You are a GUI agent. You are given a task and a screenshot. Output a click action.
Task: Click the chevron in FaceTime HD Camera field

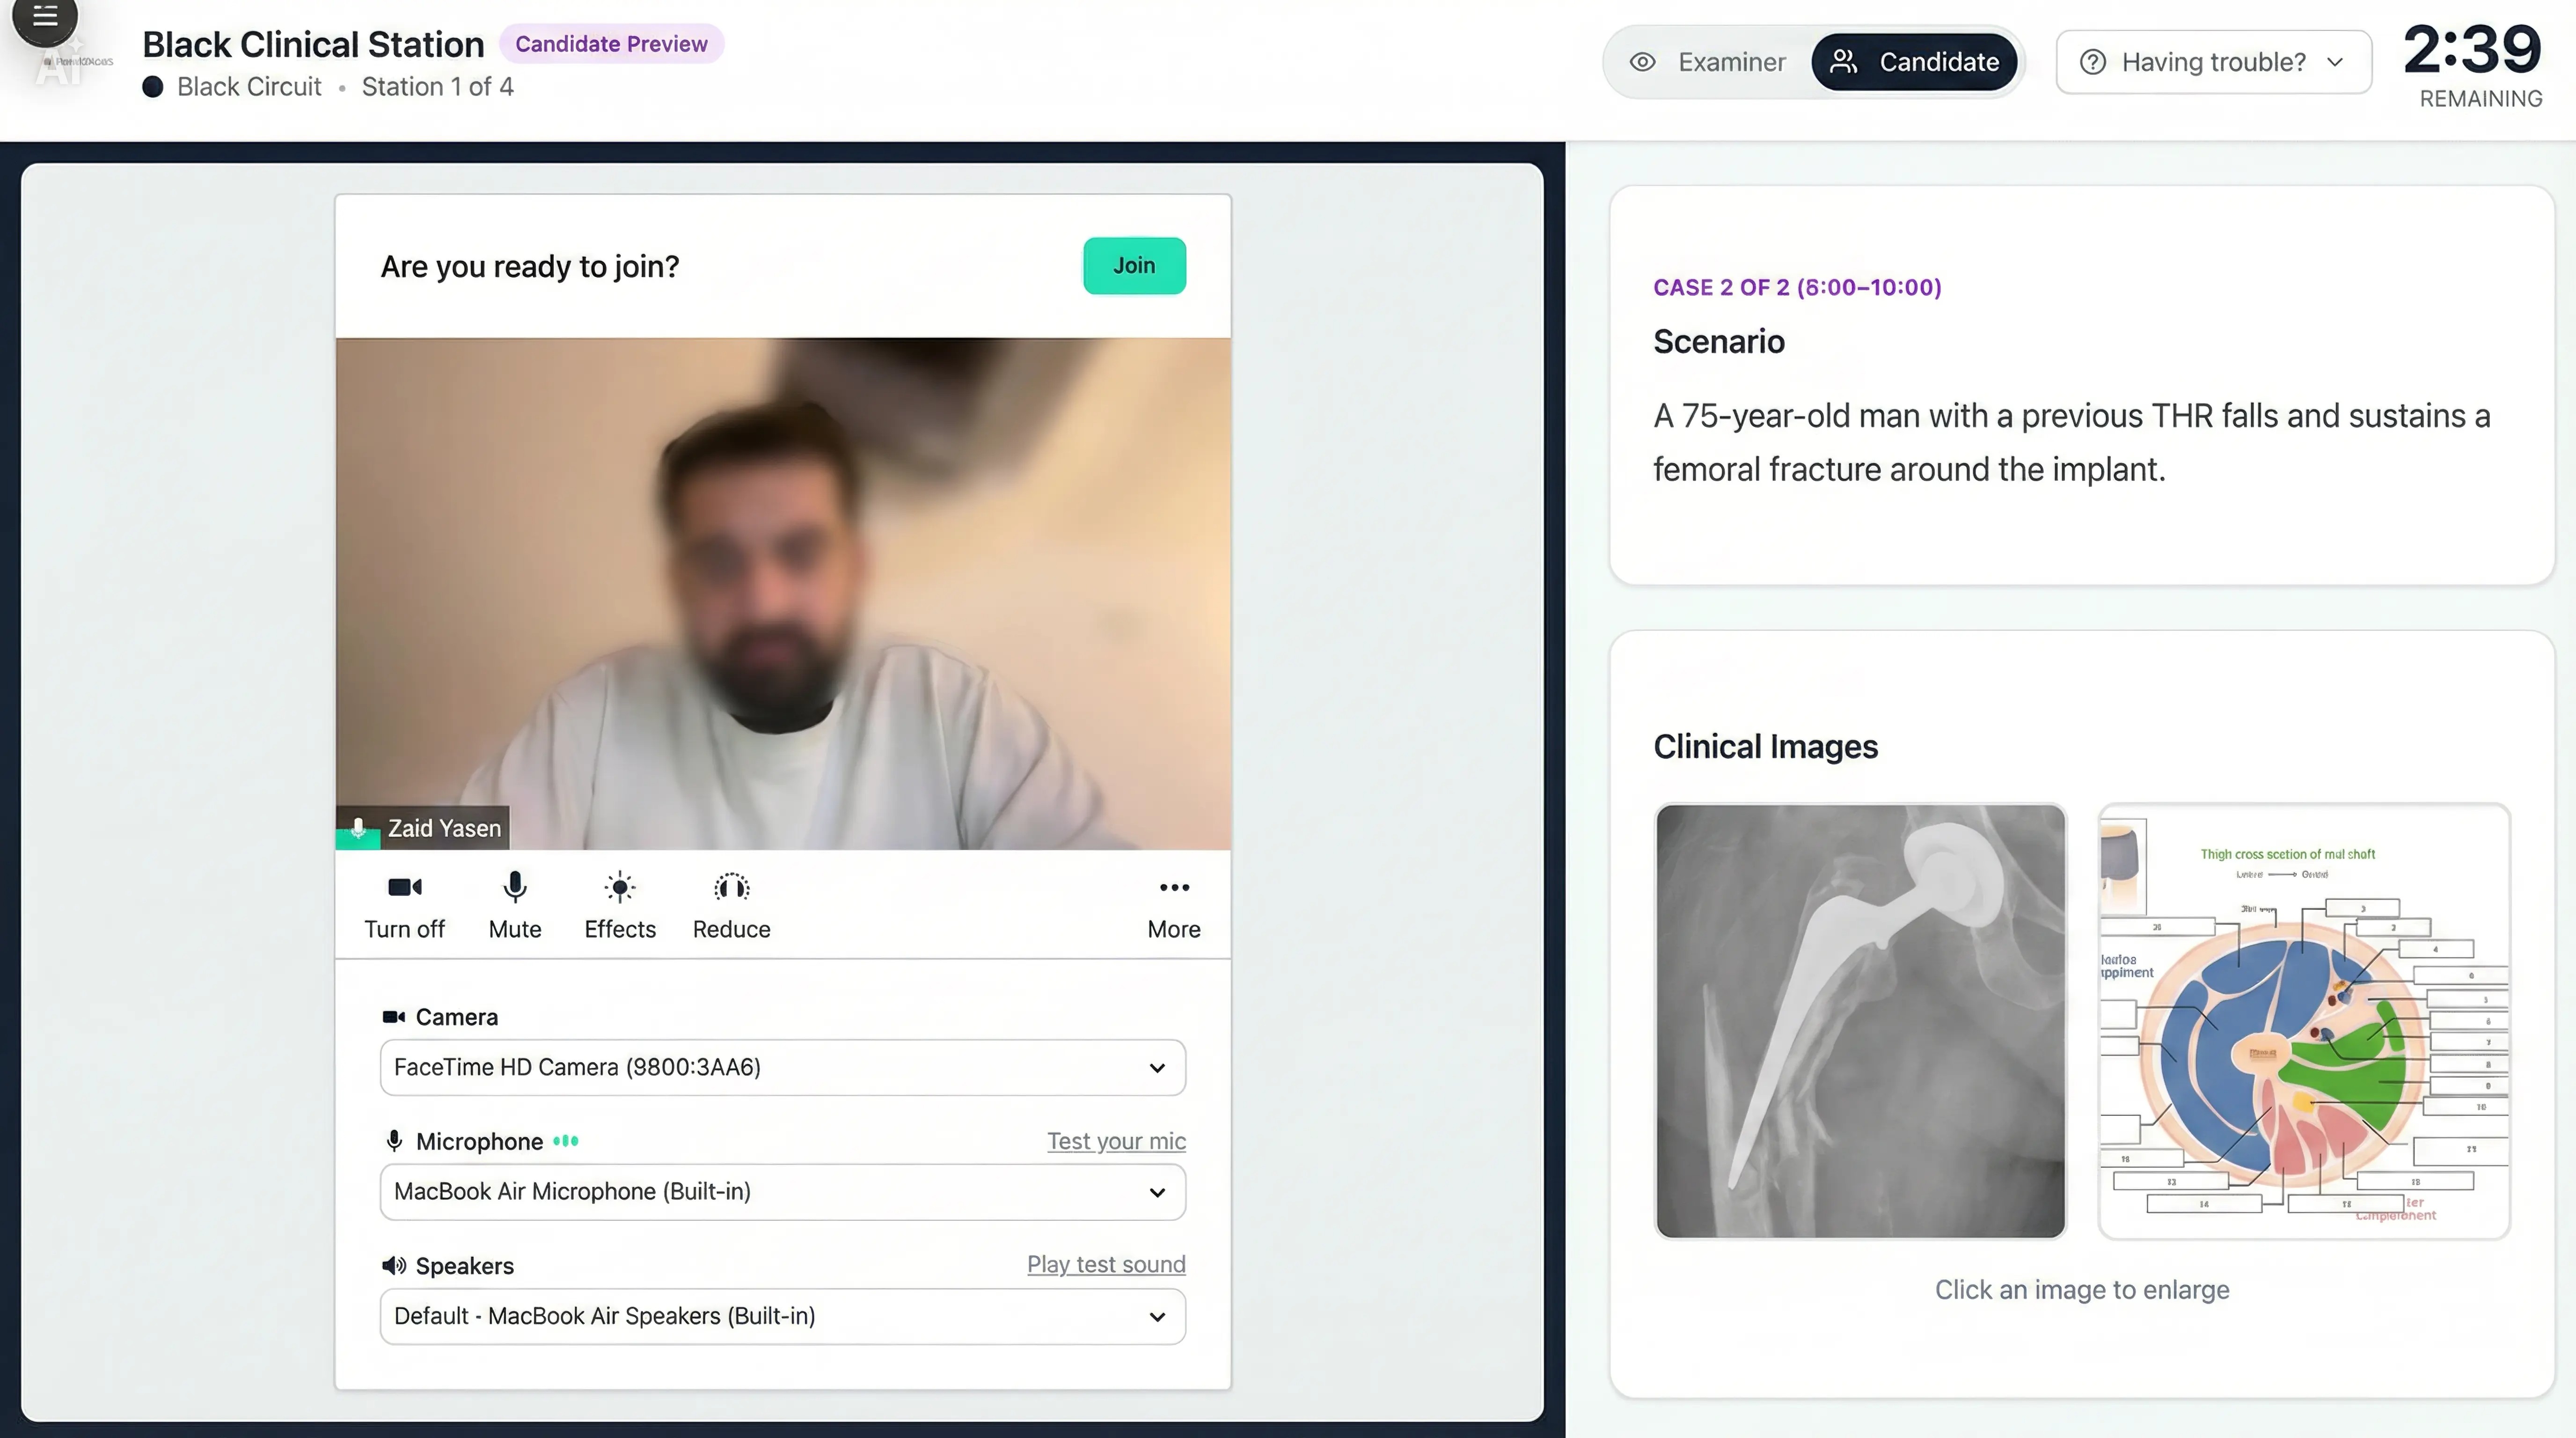(x=1157, y=1068)
